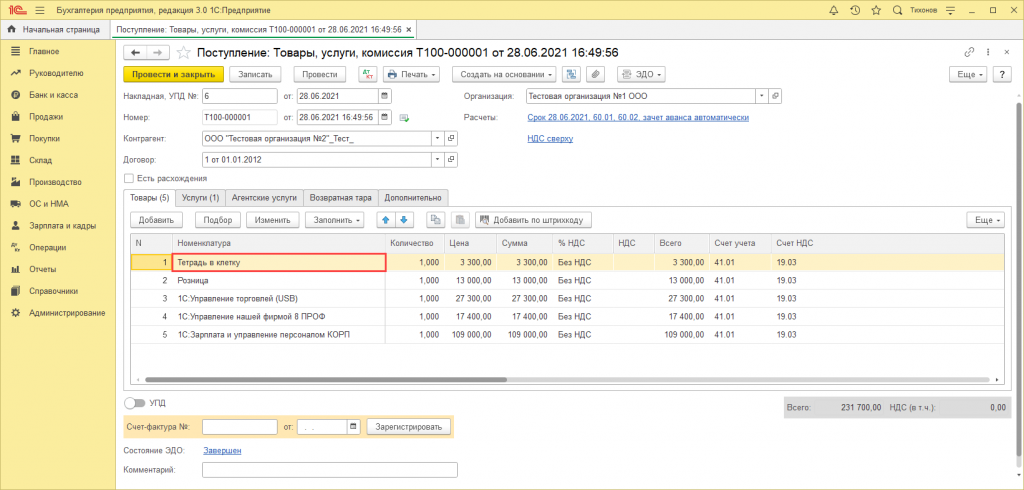Open table Еще menu
The height and width of the screenshot is (490, 1024).
coord(985,220)
